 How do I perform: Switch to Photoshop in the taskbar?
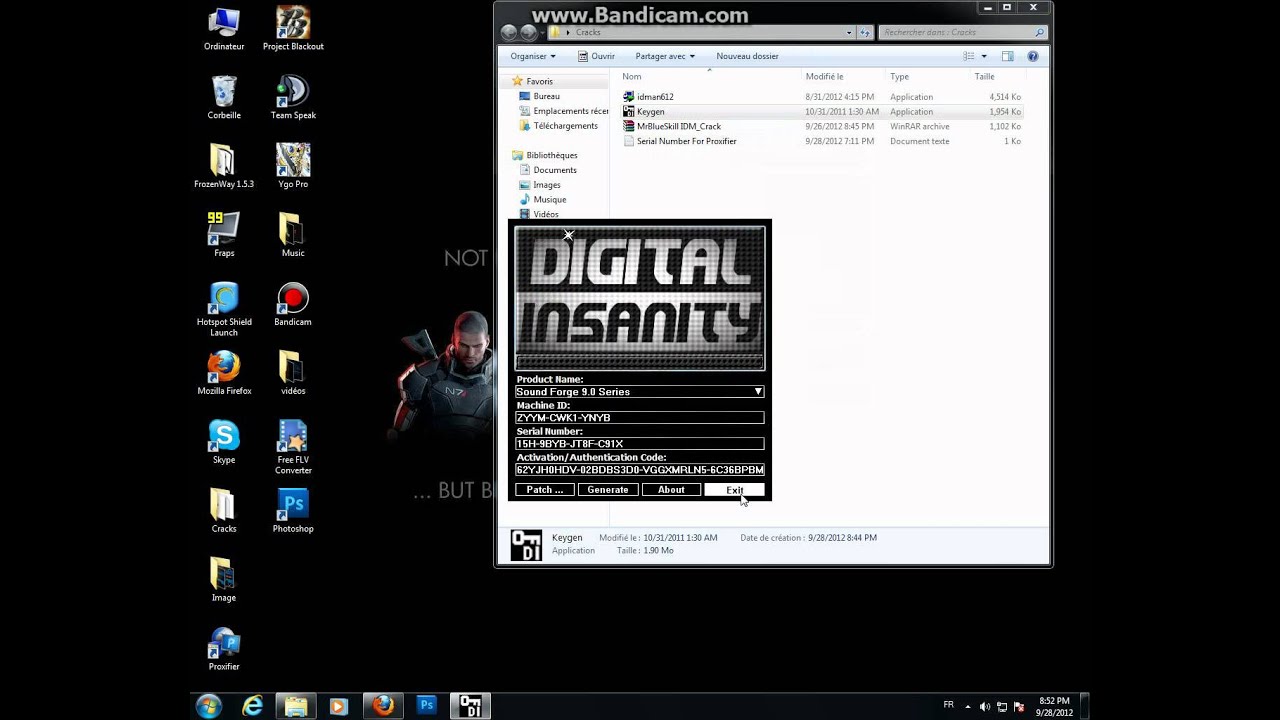coord(427,706)
